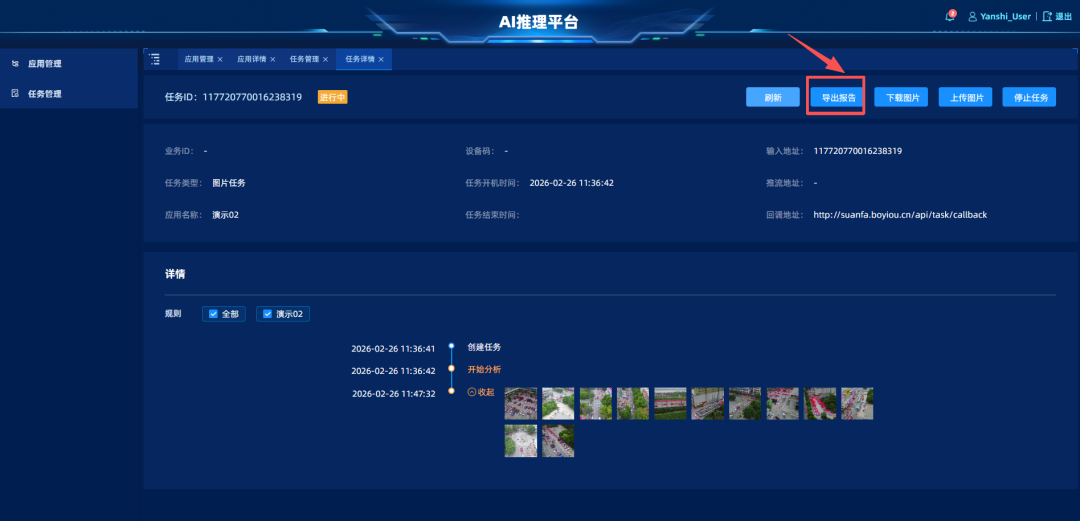Switch to the 应用详情 tab

pyautogui.click(x=252, y=60)
